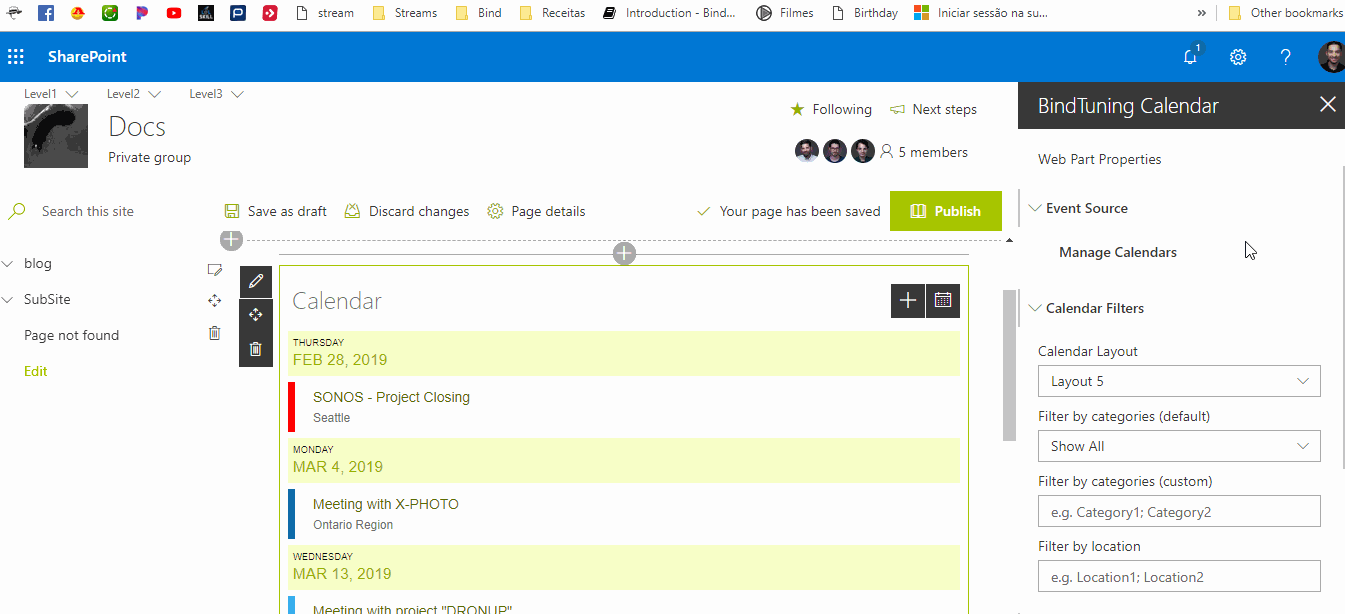Open the Introduction - Bind bookmark
This screenshot has width=1345, height=614.
pyautogui.click(x=669, y=13)
